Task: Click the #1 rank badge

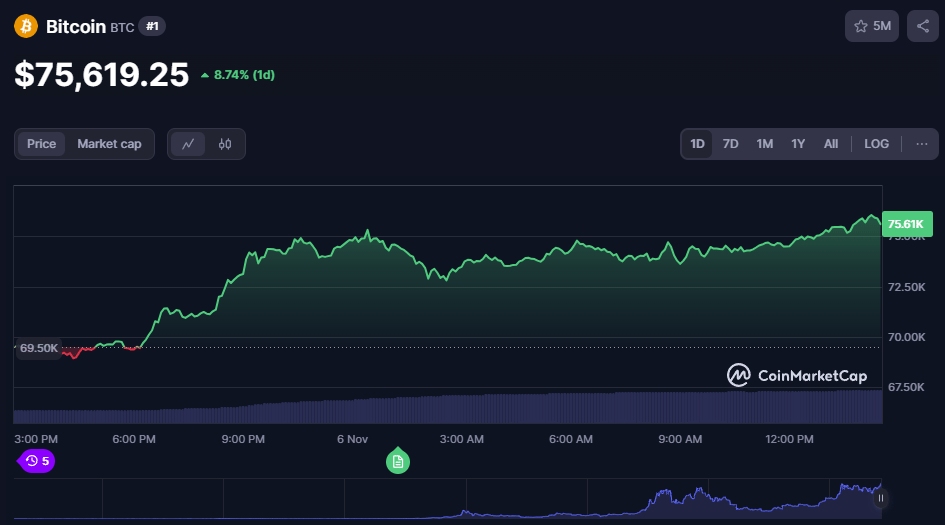Action: pyautogui.click(x=152, y=27)
